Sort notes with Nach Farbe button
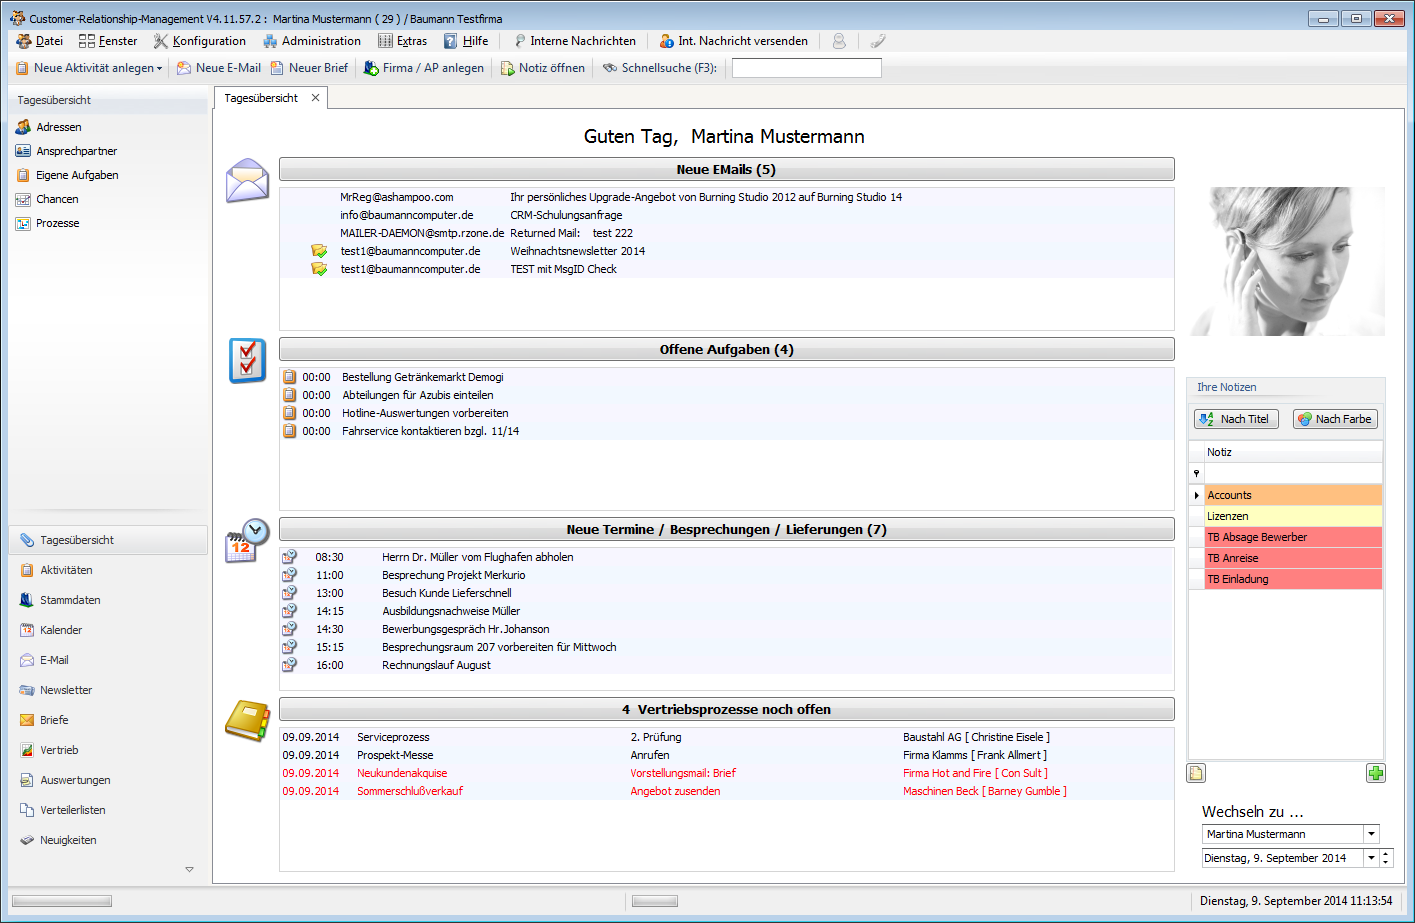Viewport: 1415px width, 923px height. pos(1335,419)
